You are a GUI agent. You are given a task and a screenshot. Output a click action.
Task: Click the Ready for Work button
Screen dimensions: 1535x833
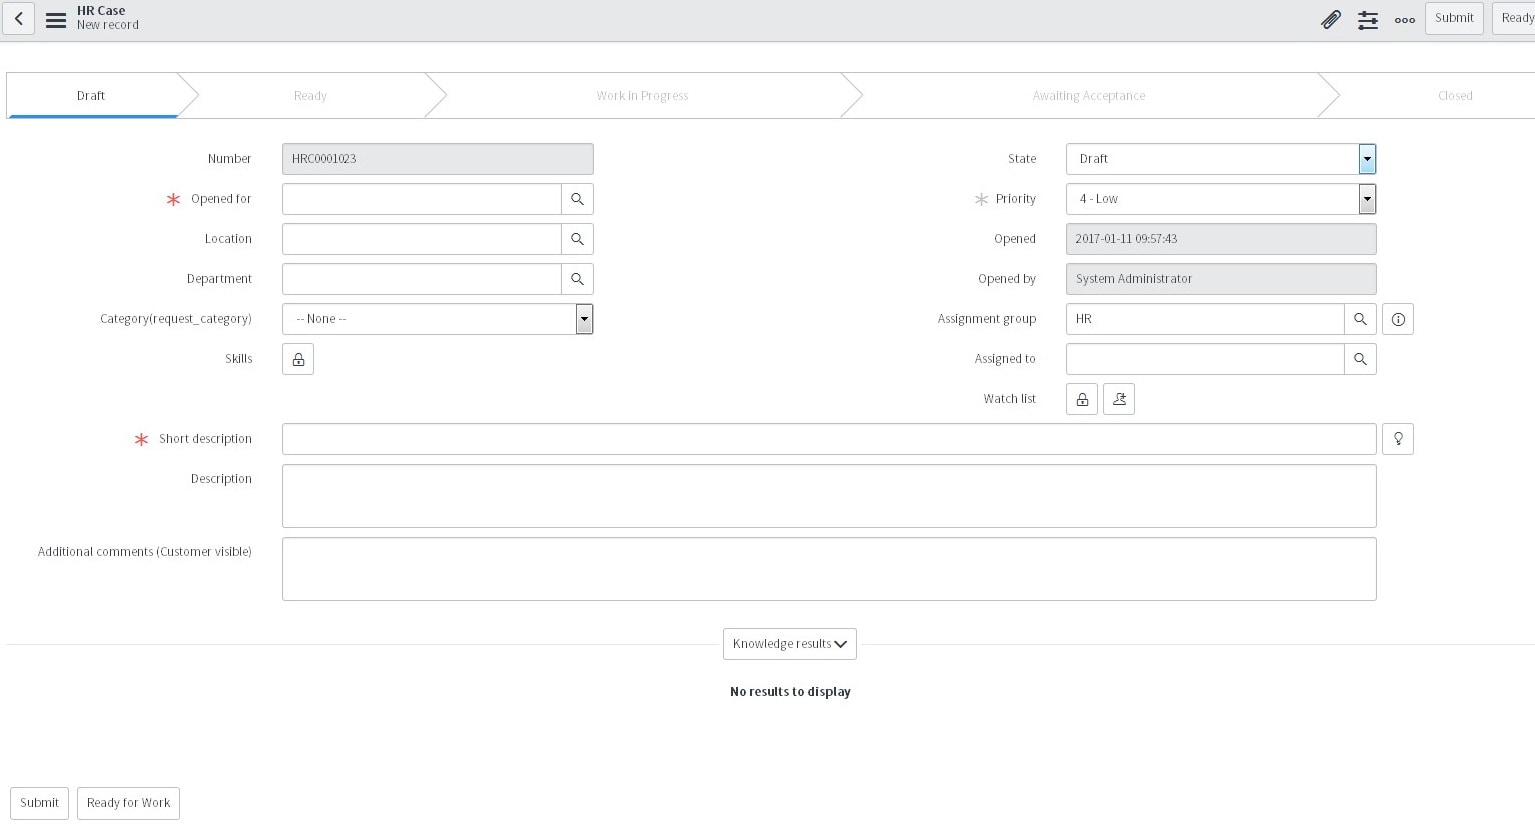128,803
